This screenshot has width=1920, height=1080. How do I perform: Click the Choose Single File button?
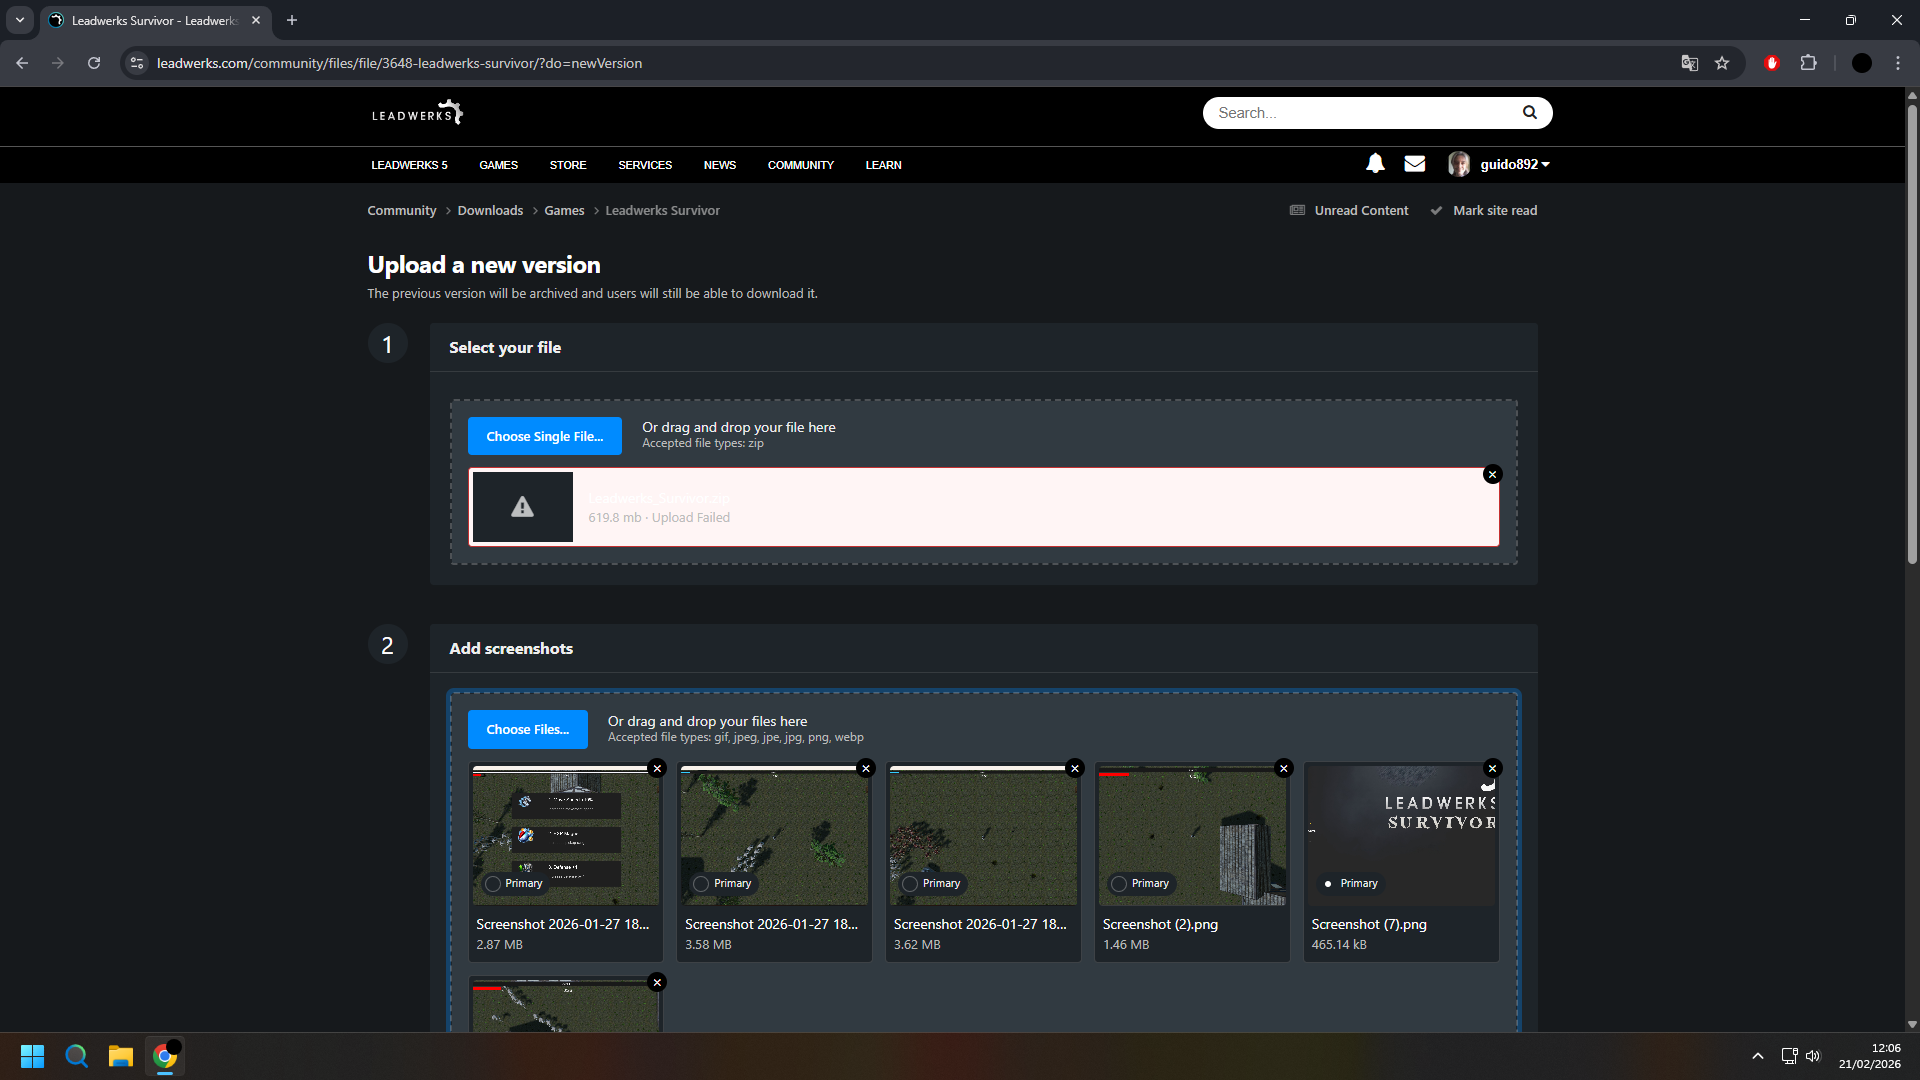point(544,437)
